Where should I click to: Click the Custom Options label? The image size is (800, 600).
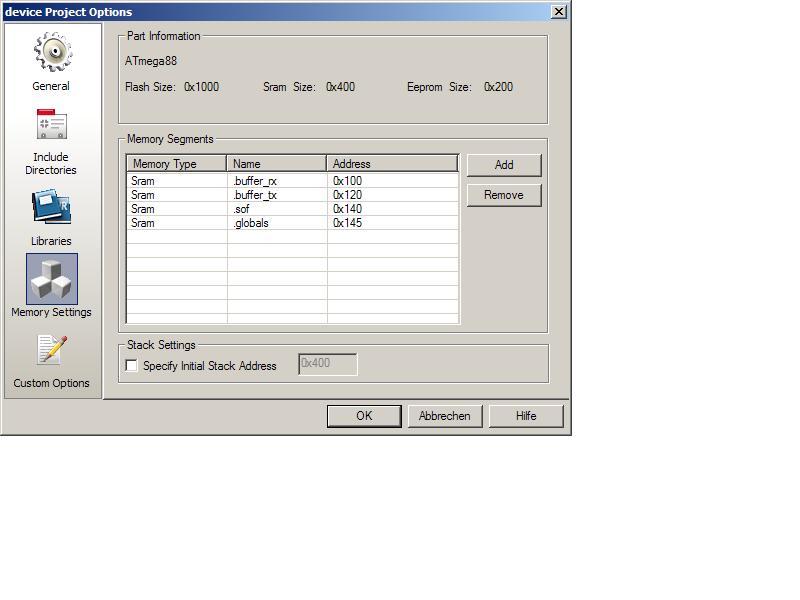tap(52, 383)
